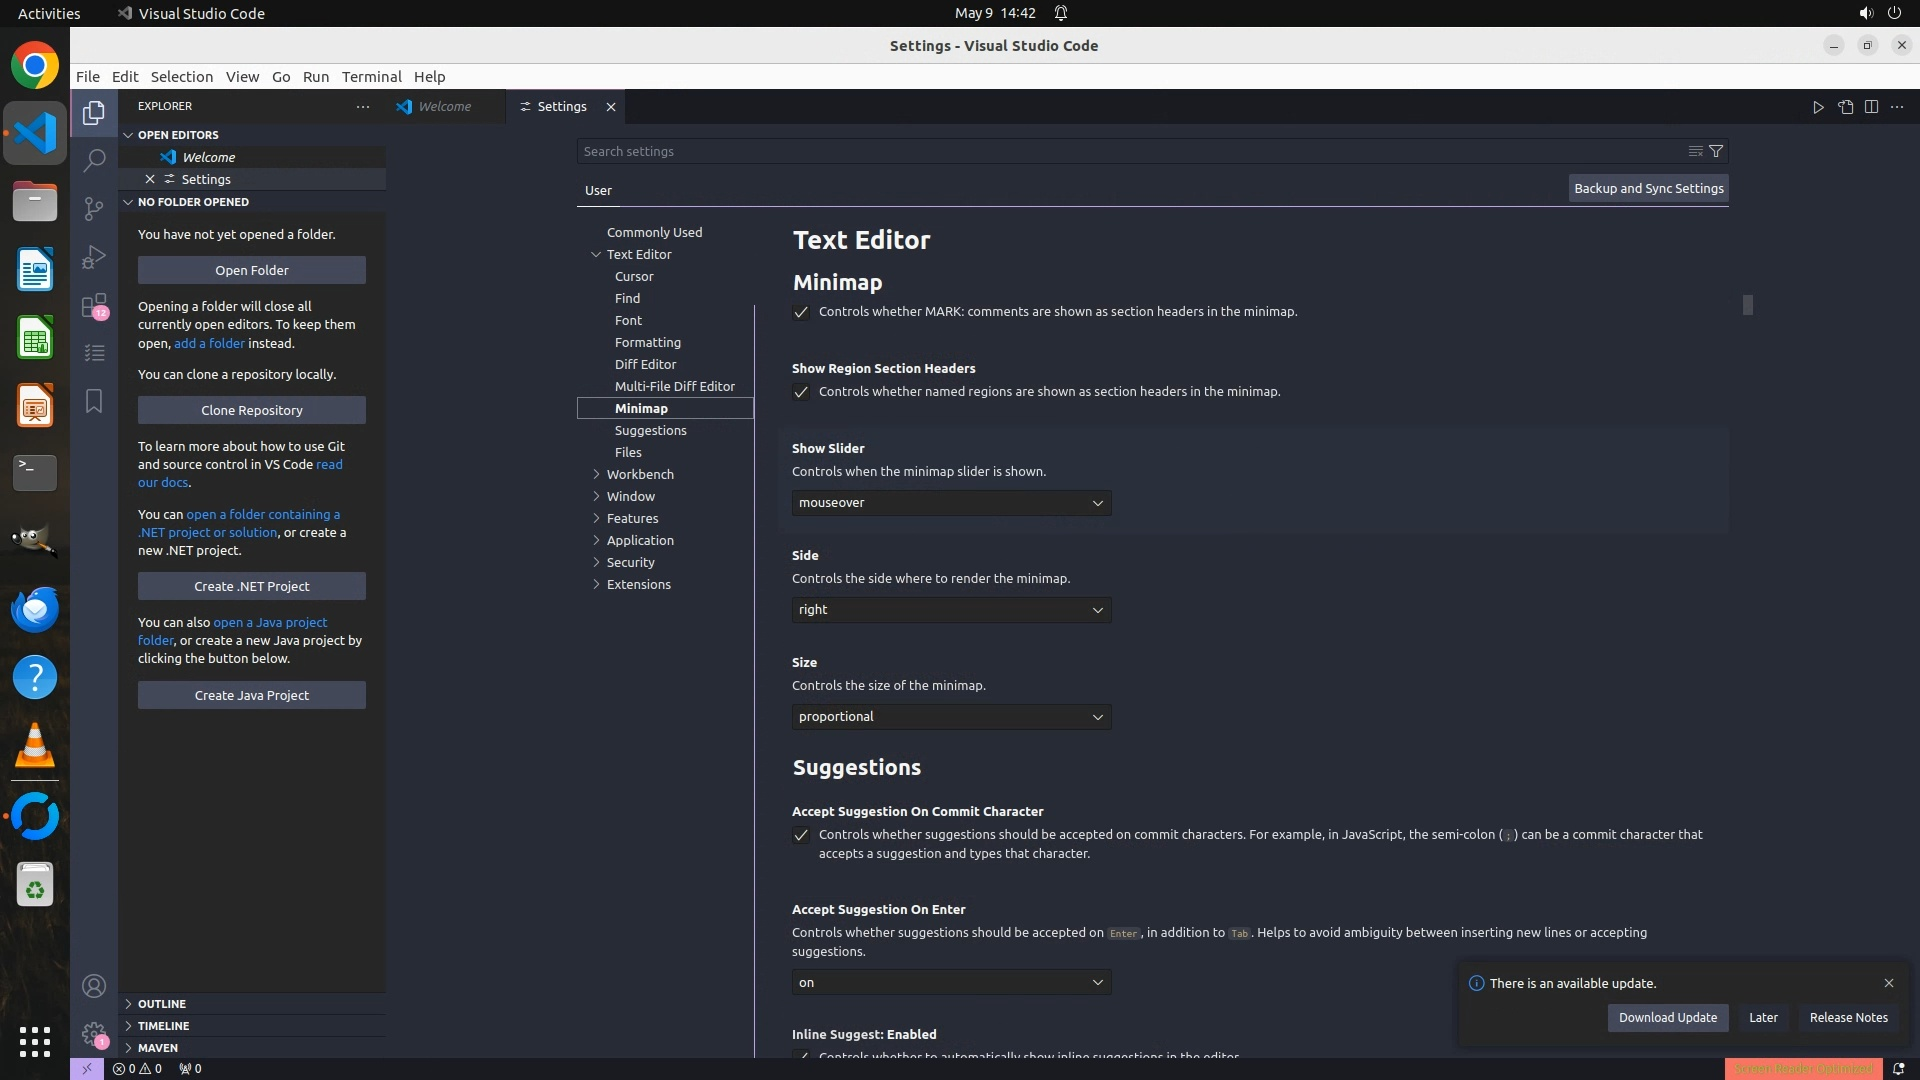This screenshot has height=1080, width=1920.
Task: Open the Terminal menu
Action: tap(371, 77)
